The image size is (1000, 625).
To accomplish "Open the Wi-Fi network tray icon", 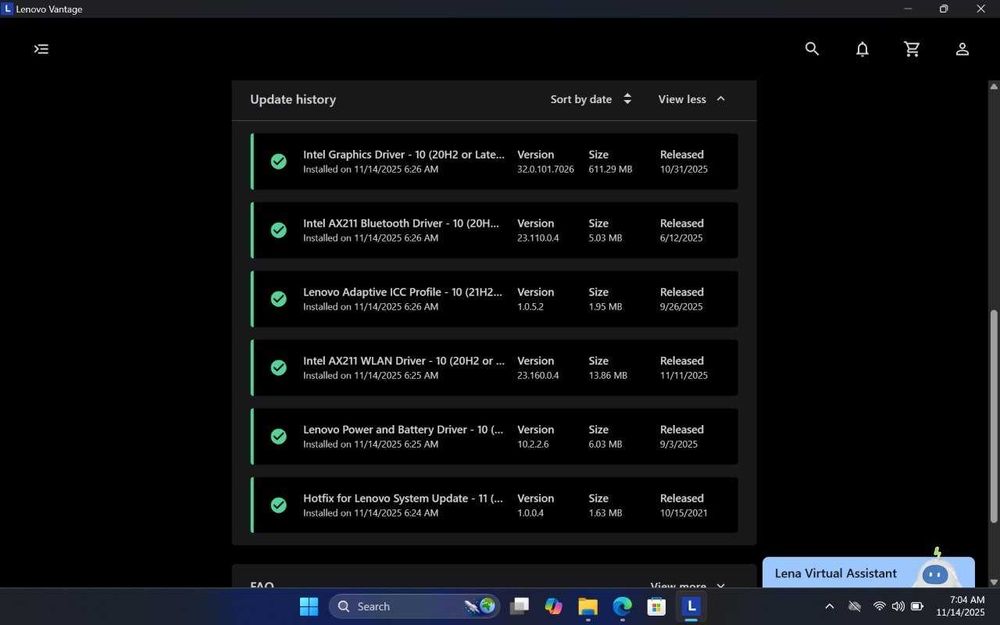I will [879, 606].
